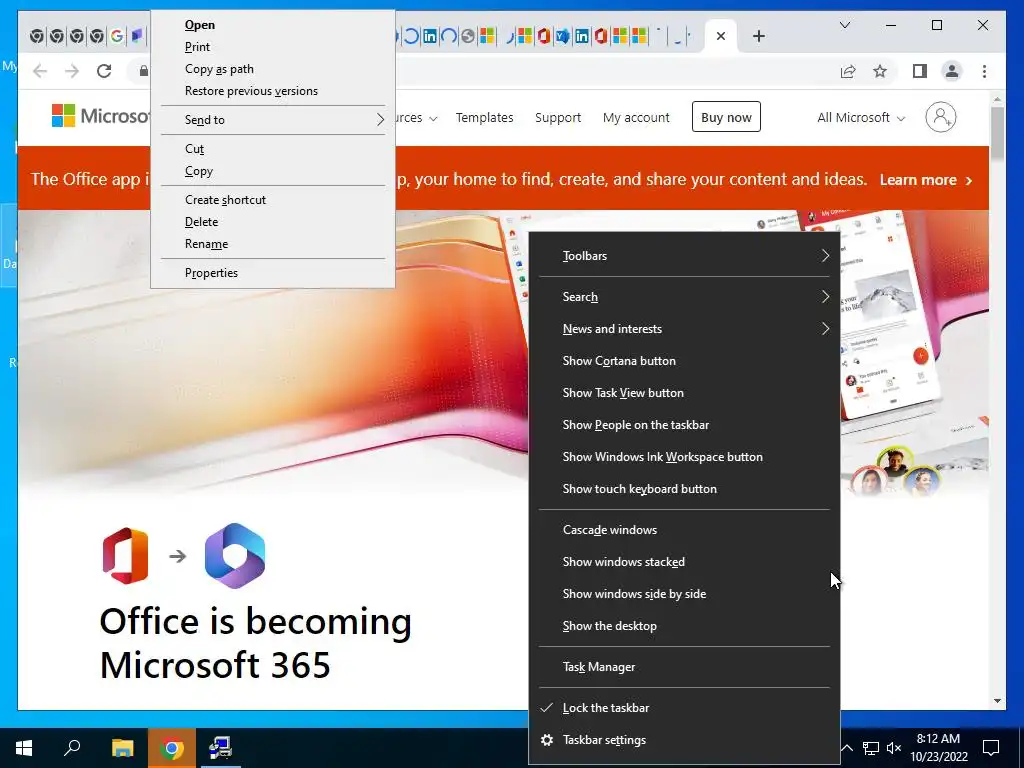Uncheck Lock the taskbar
The height and width of the screenshot is (768, 1024).
click(684, 709)
